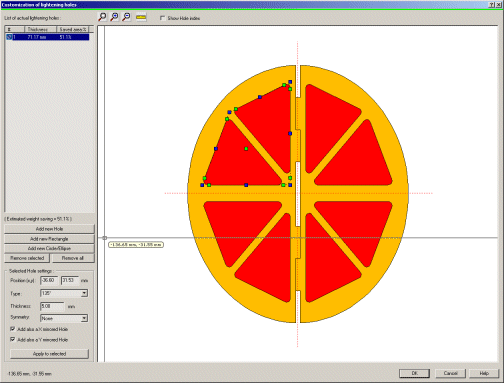Select blue handle at hole center right edge
Screen dimensions: 504x383
pyautogui.click(x=290, y=133)
